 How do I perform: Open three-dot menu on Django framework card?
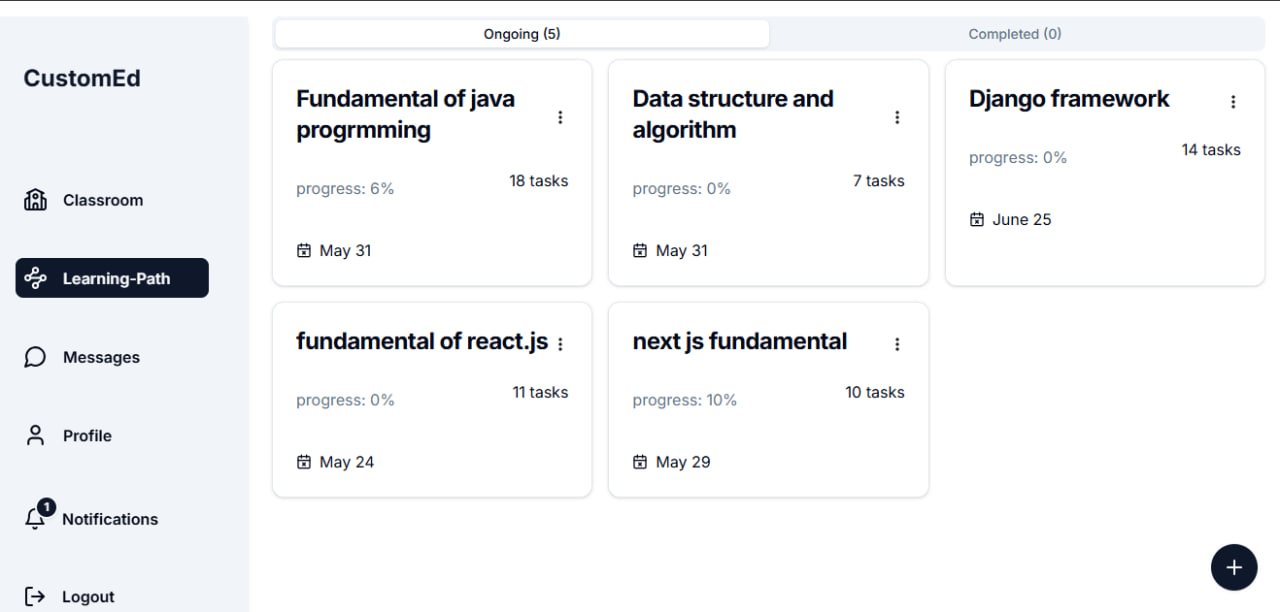tap(1233, 101)
